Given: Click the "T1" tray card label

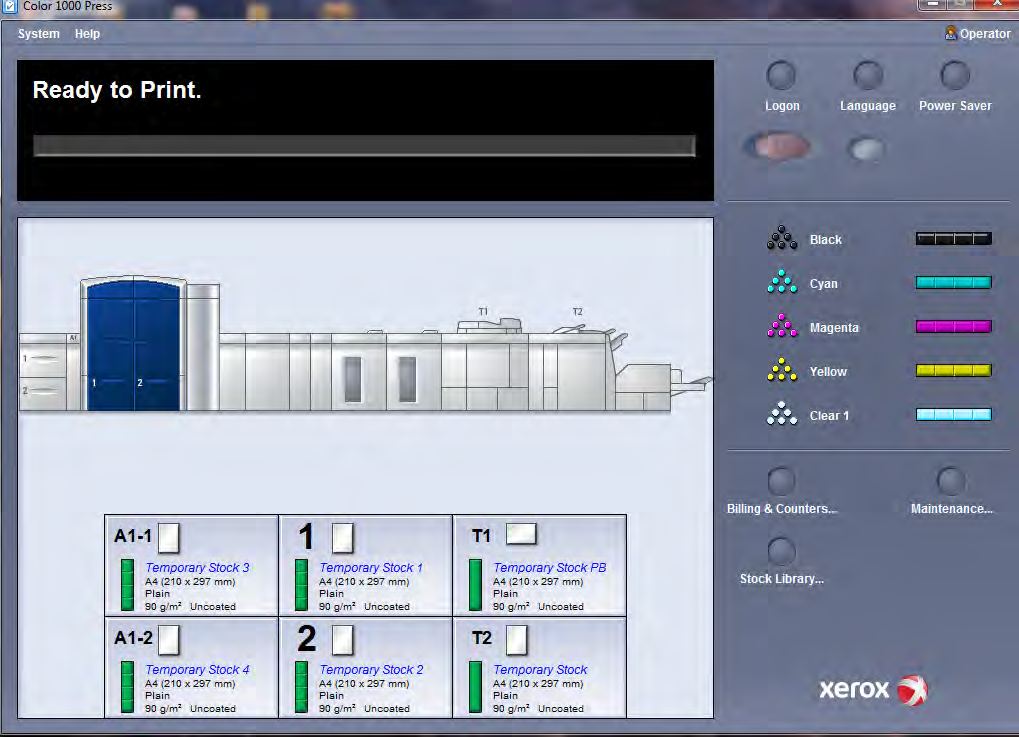Looking at the screenshot, I should 481,536.
